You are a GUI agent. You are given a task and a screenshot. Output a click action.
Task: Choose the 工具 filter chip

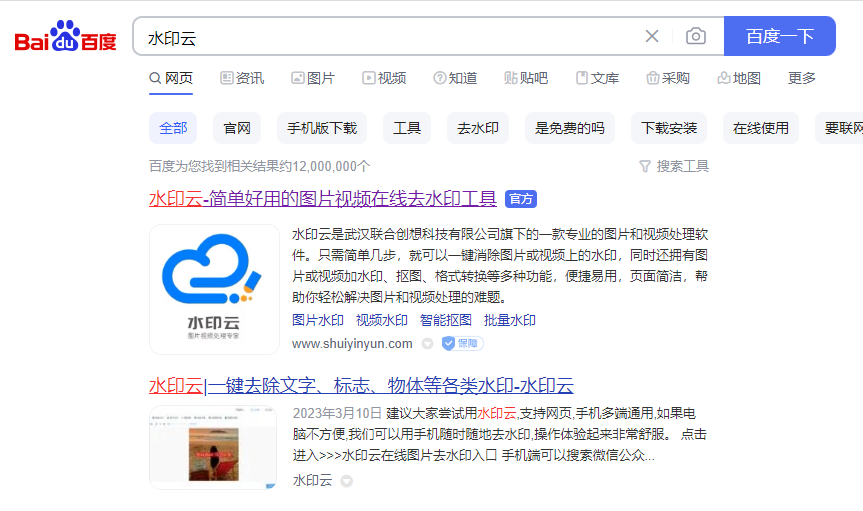407,128
